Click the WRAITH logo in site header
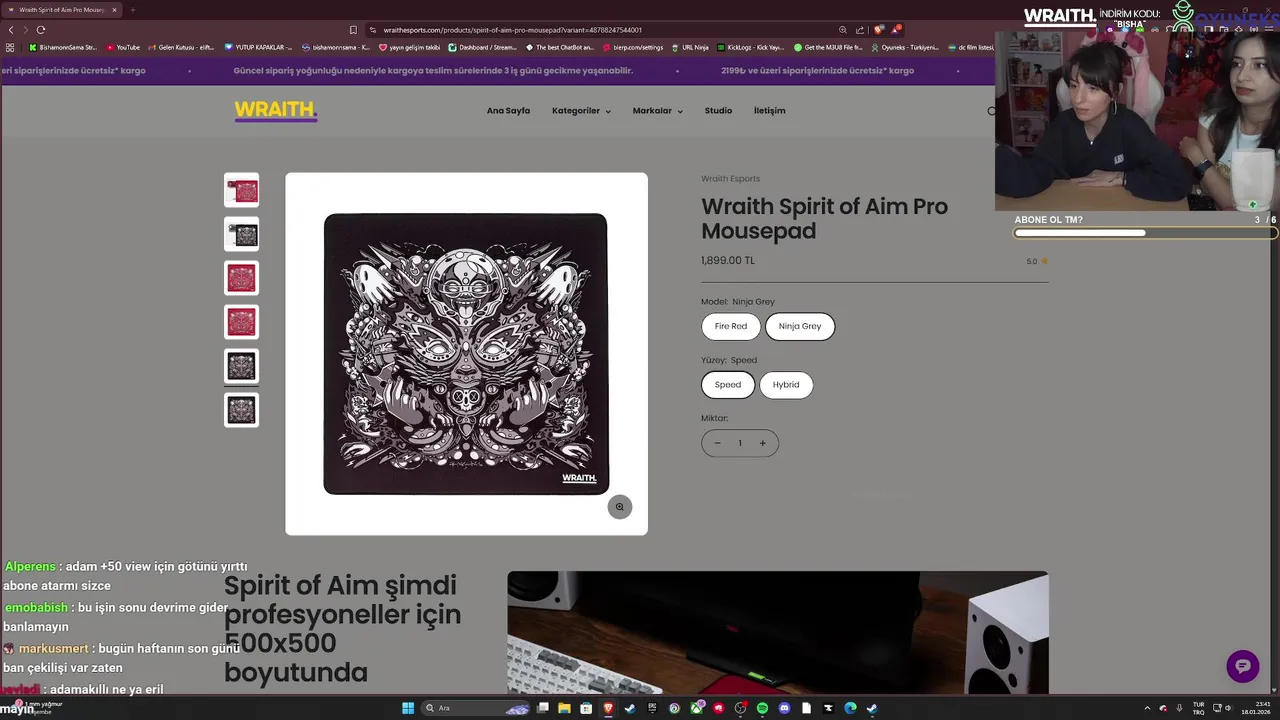Viewport: 1280px width, 720px height. point(276,110)
